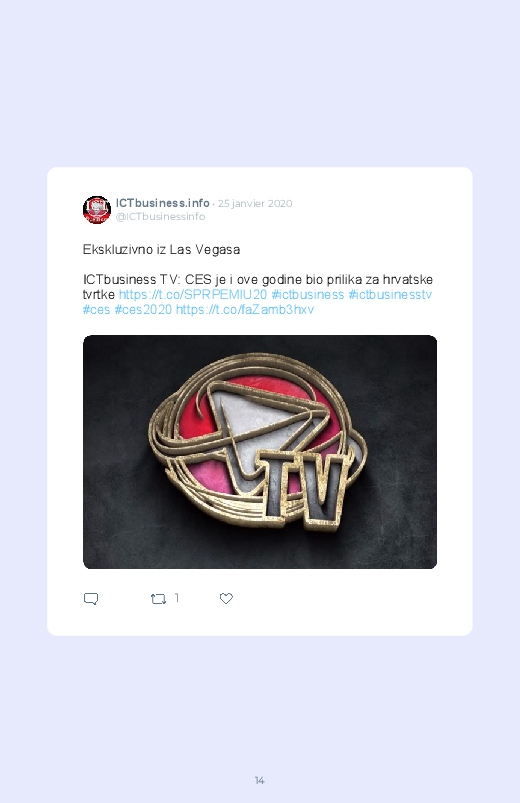Viewport: 520px width, 803px height.
Task: Follow the t.co/faZamb3hxv link
Action: click(x=245, y=309)
